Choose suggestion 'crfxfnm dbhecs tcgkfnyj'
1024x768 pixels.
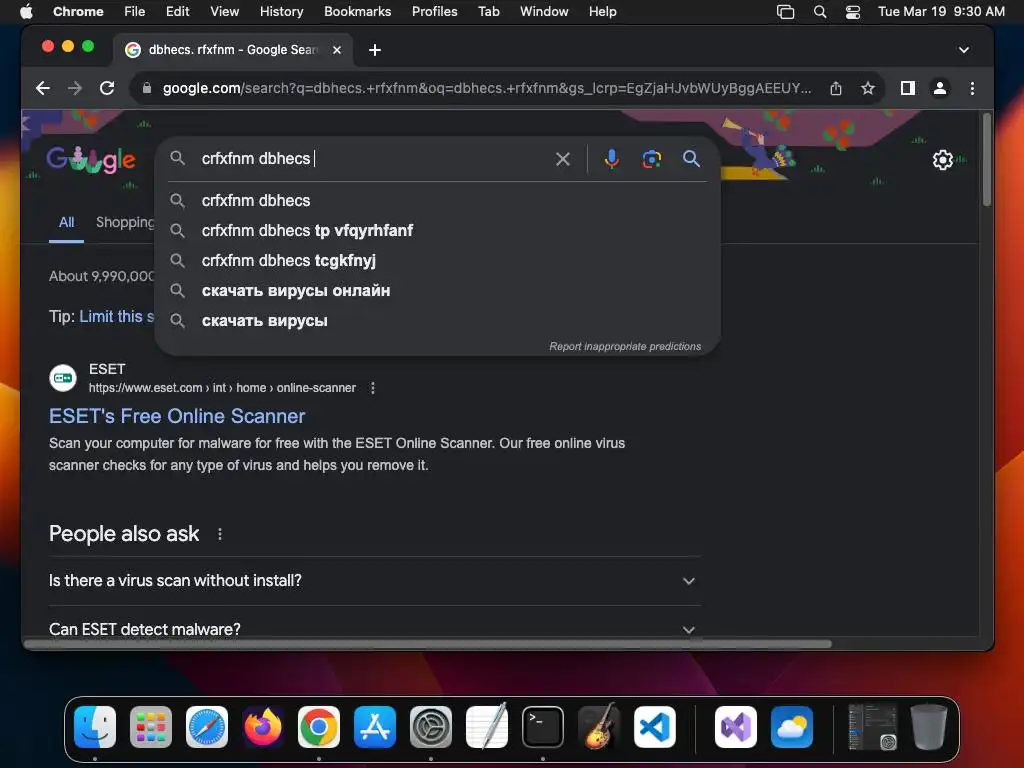[438, 261]
